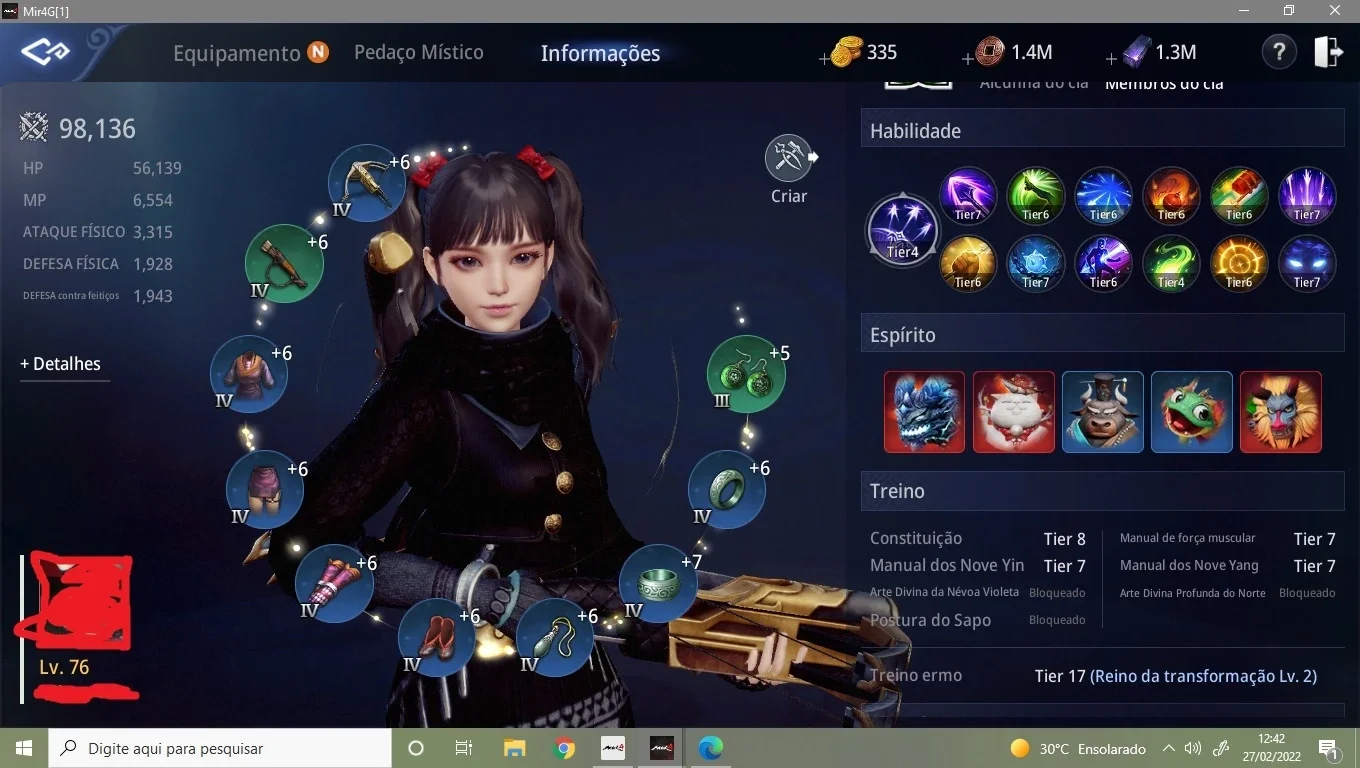Click the Manual dos Nove Yang entry
The height and width of the screenshot is (768, 1360).
tap(1228, 566)
